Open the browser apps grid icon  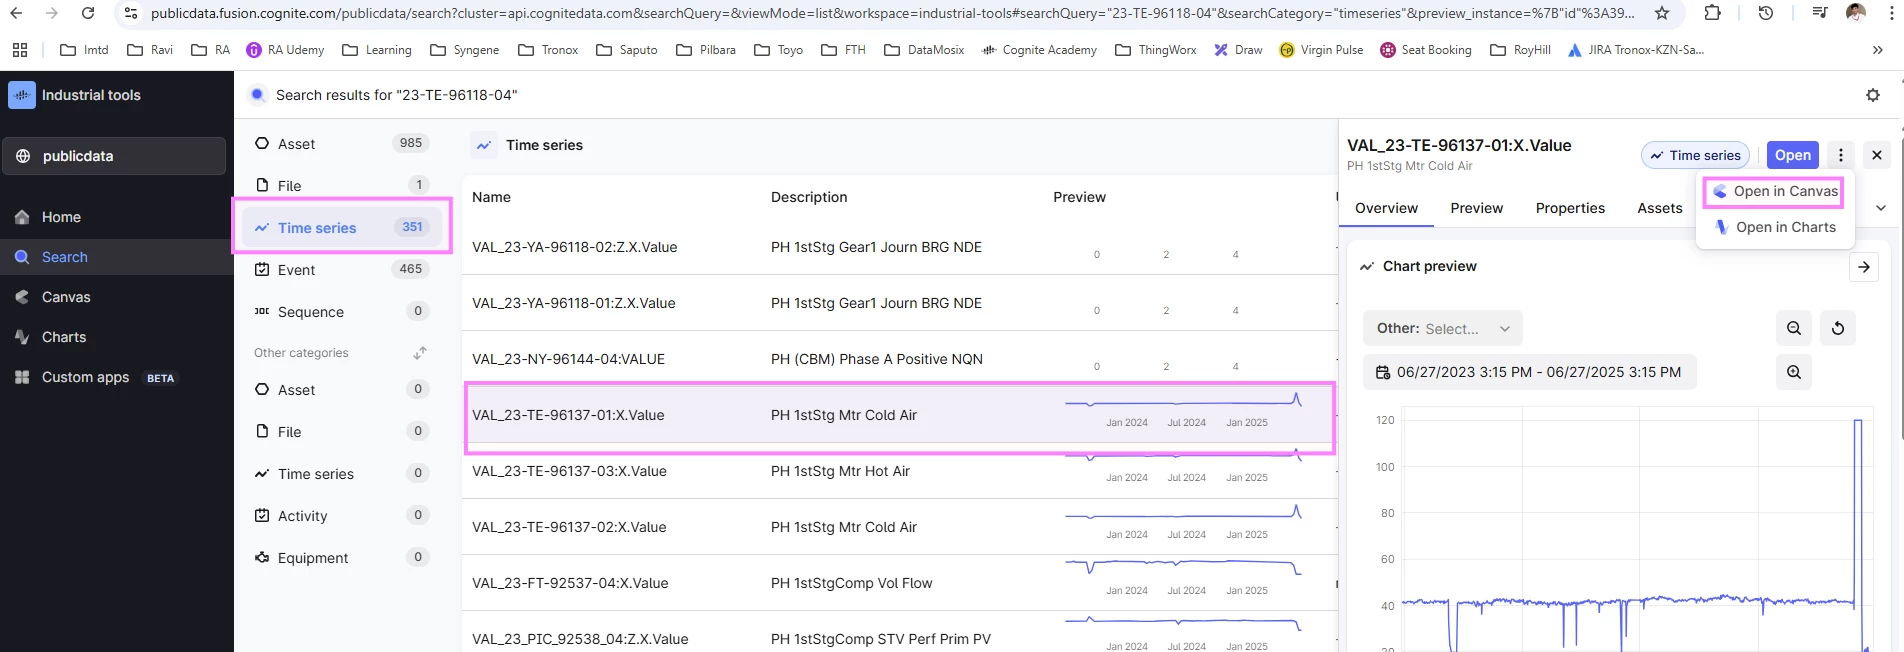tap(20, 50)
